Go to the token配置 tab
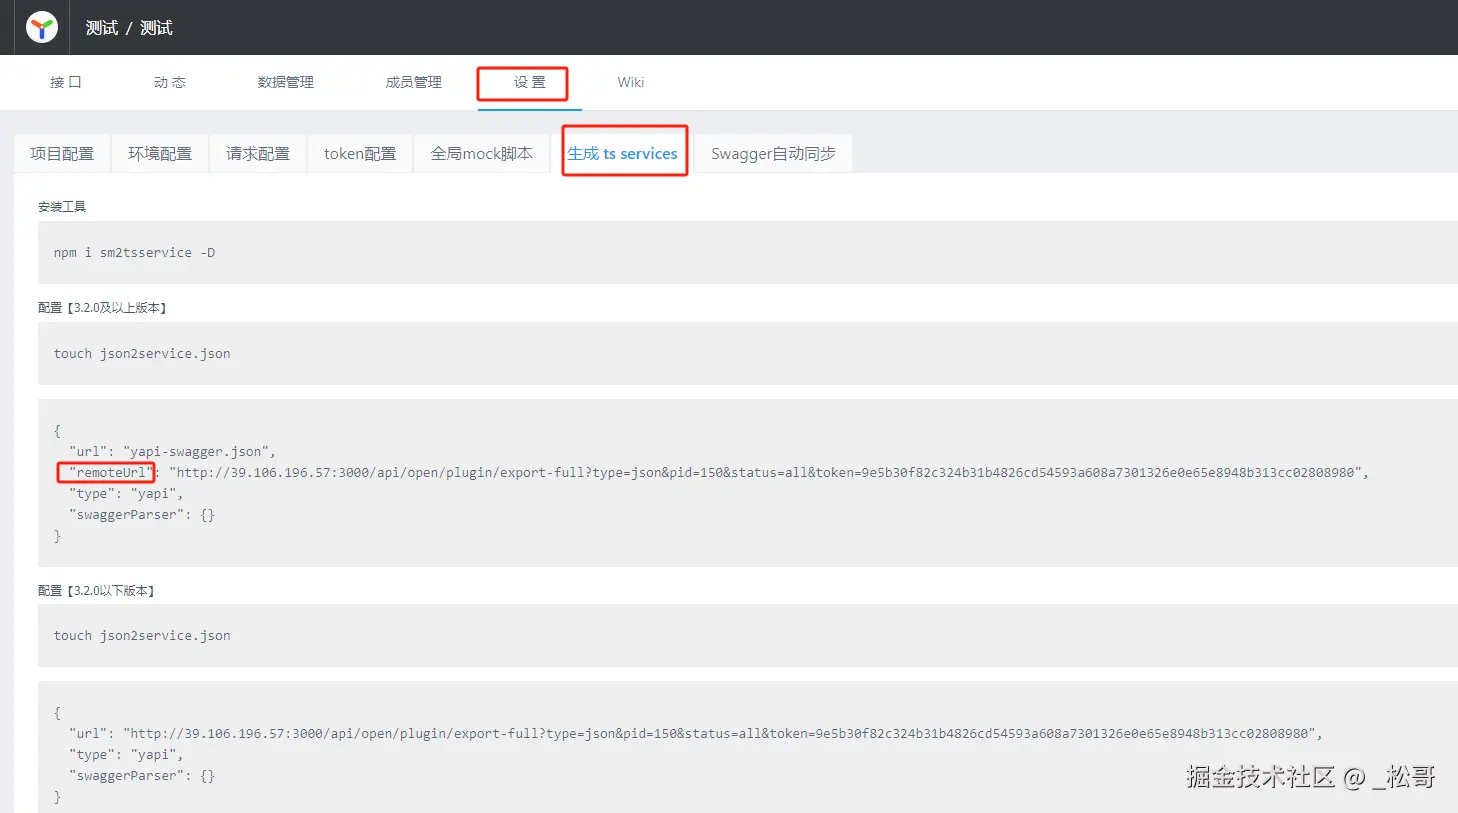The width and height of the screenshot is (1458, 813). coord(360,153)
